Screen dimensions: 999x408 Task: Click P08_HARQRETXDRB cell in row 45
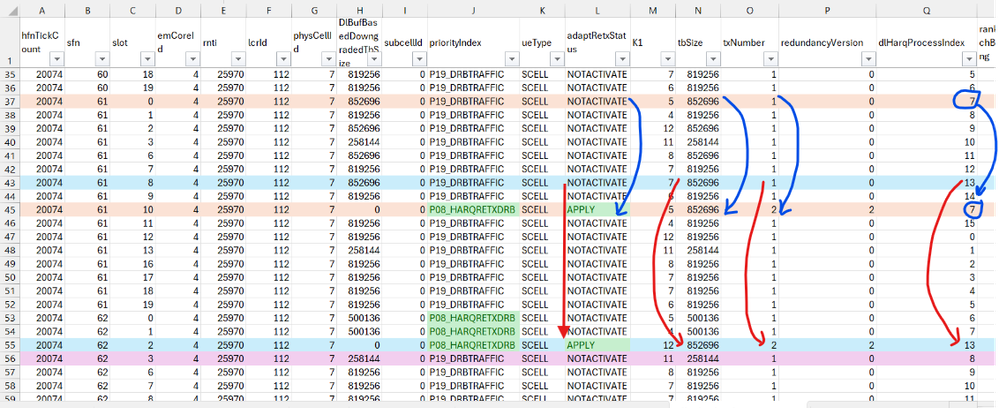click(473, 208)
